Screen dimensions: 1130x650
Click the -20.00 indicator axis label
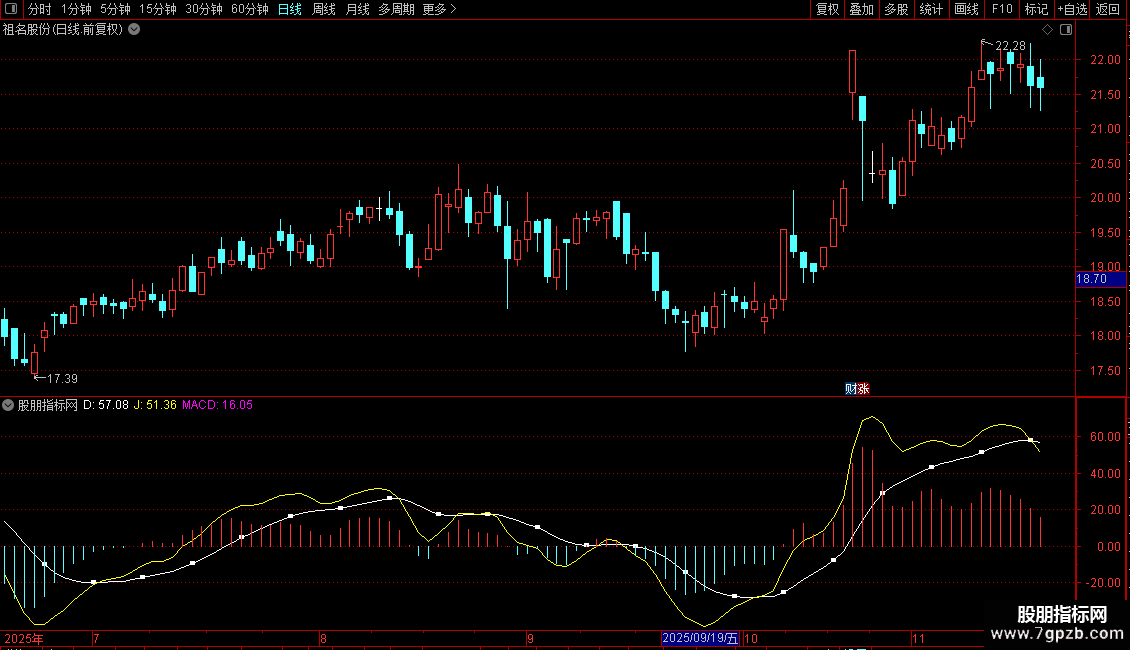(x=1103, y=583)
